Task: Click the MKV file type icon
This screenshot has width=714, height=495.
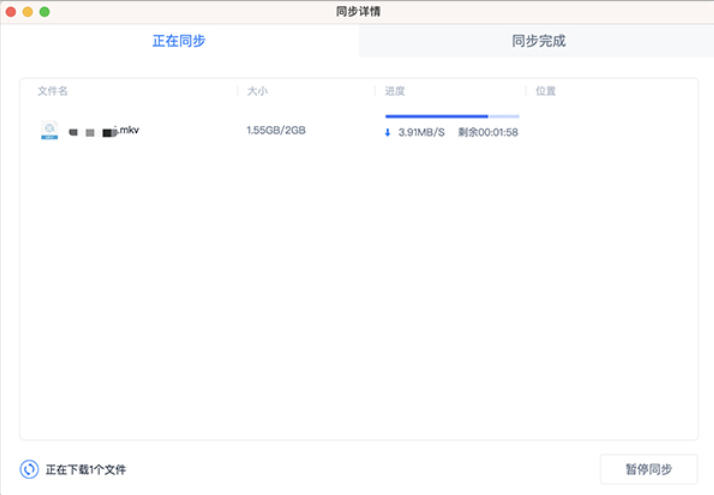Action: (x=49, y=130)
